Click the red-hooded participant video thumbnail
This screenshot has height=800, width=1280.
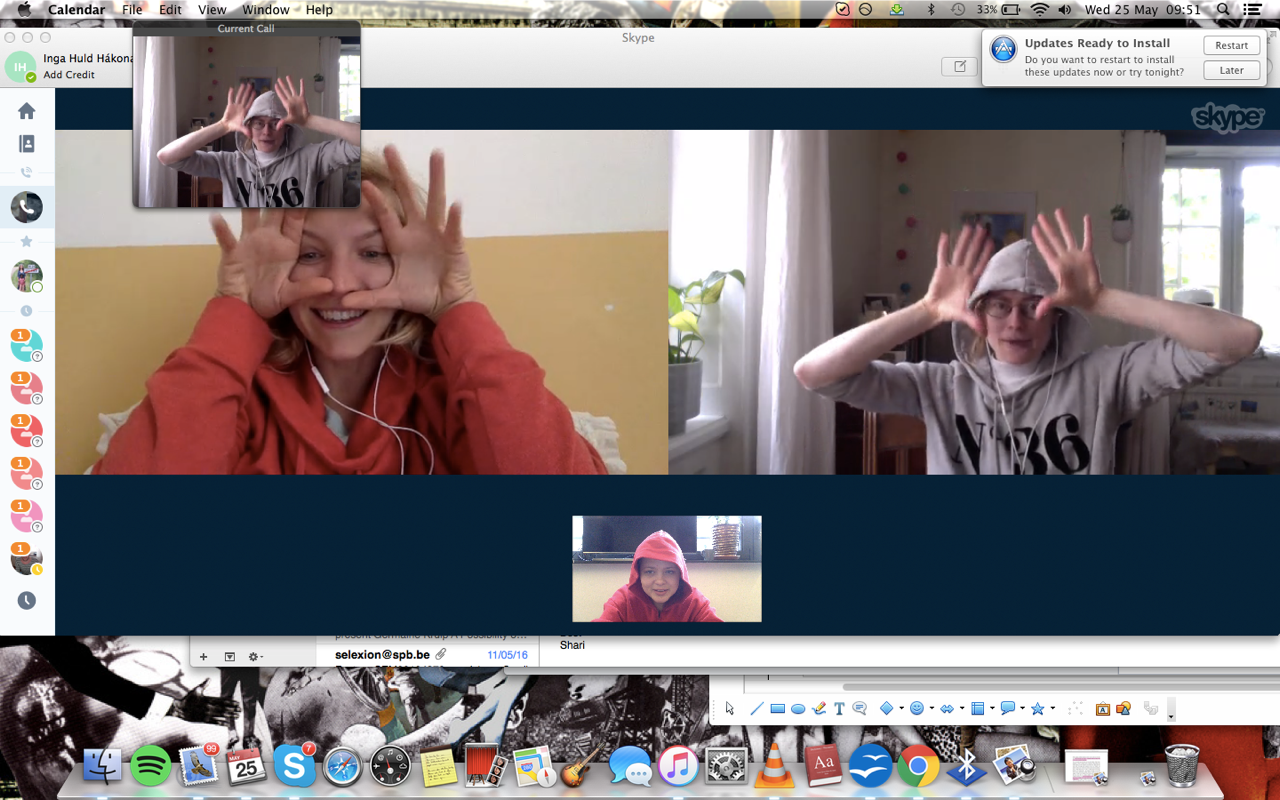(x=666, y=569)
